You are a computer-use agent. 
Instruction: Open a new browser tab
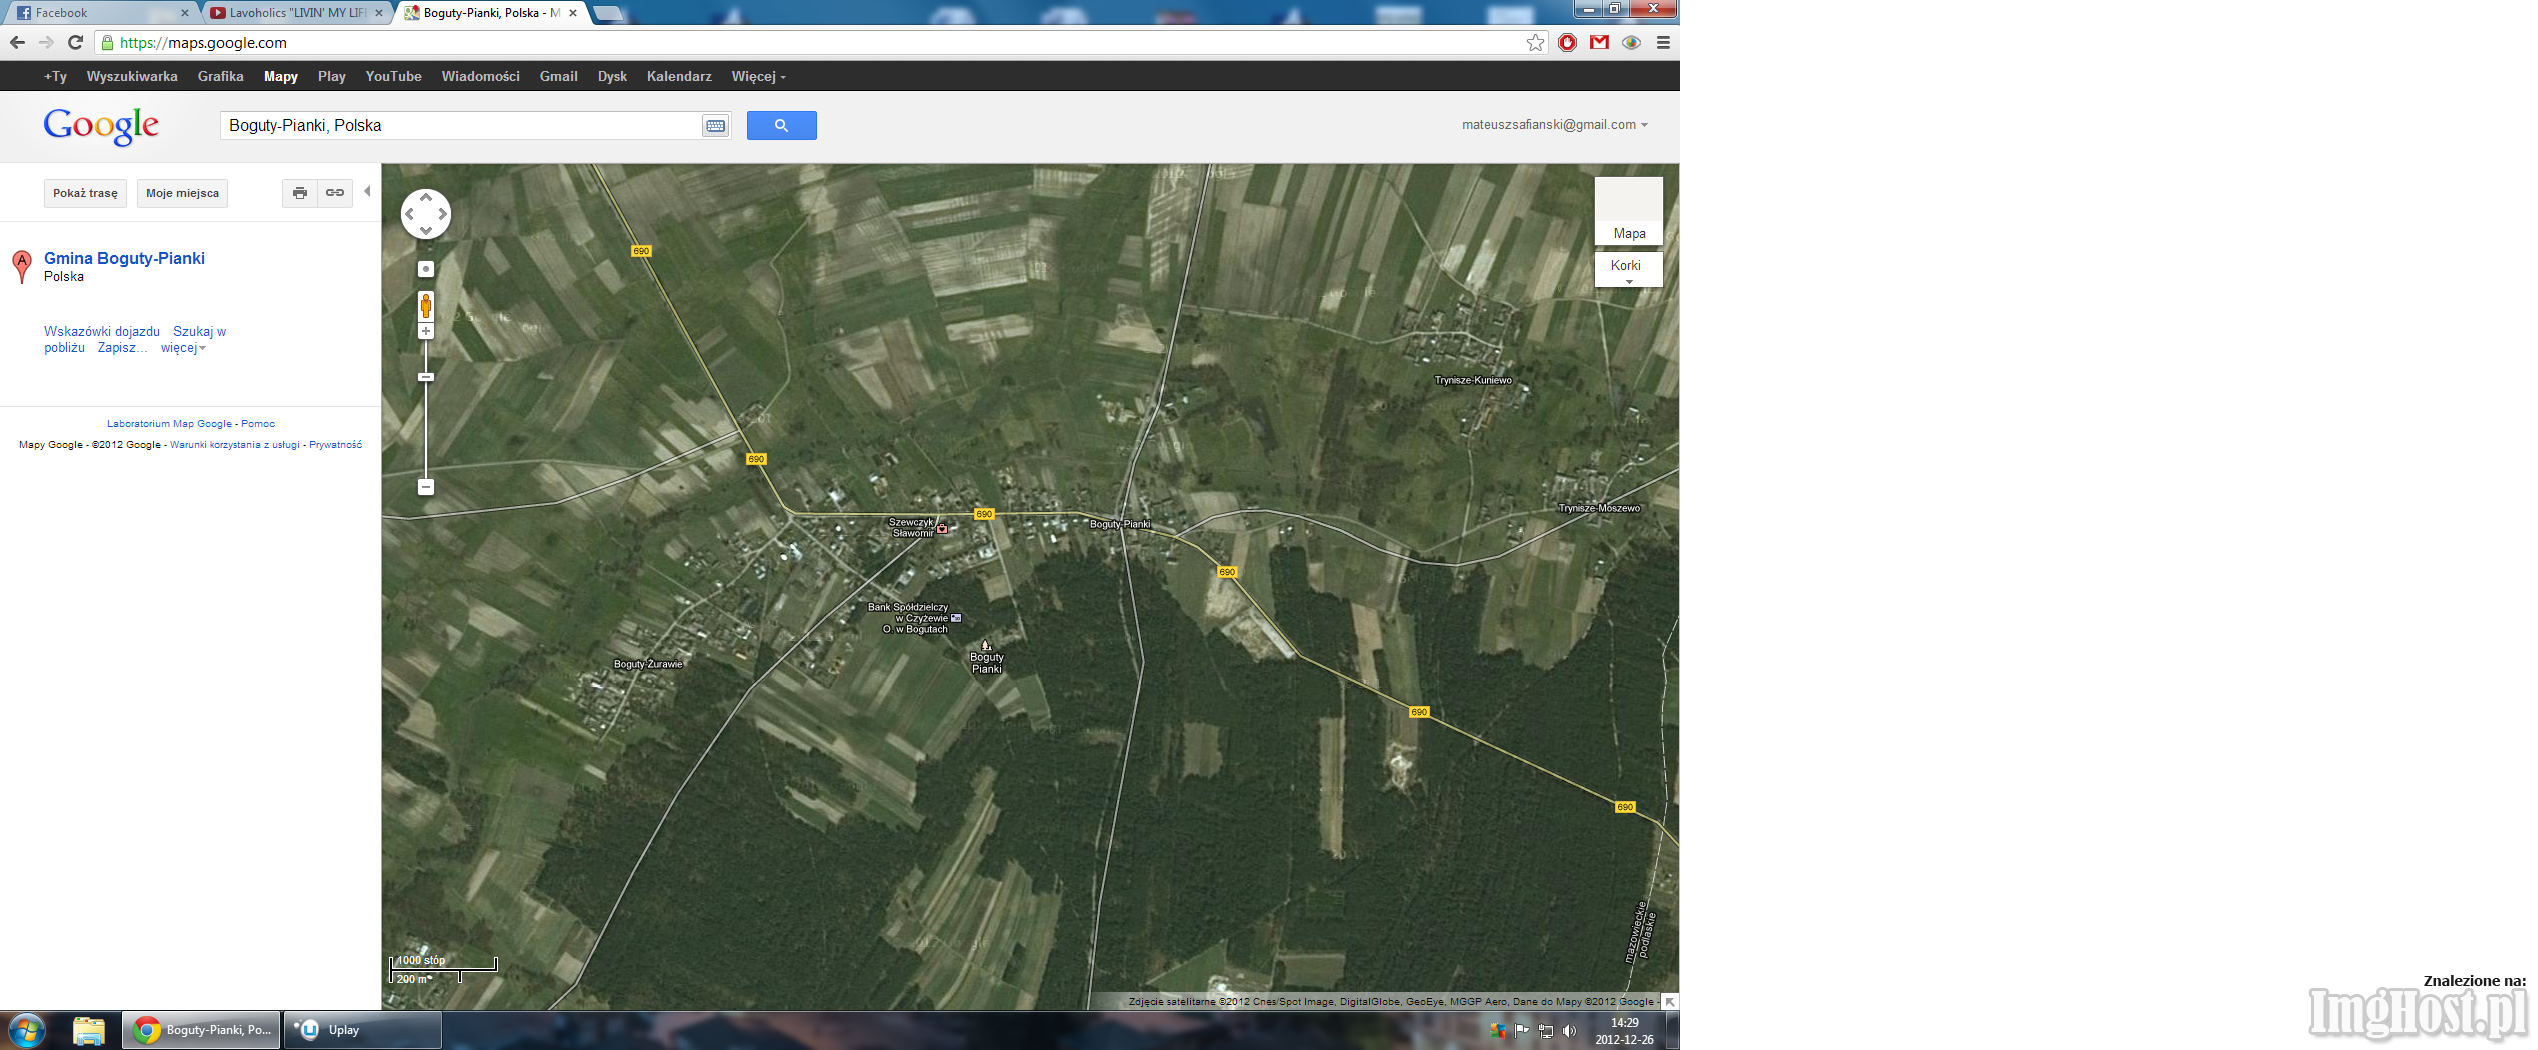[608, 13]
